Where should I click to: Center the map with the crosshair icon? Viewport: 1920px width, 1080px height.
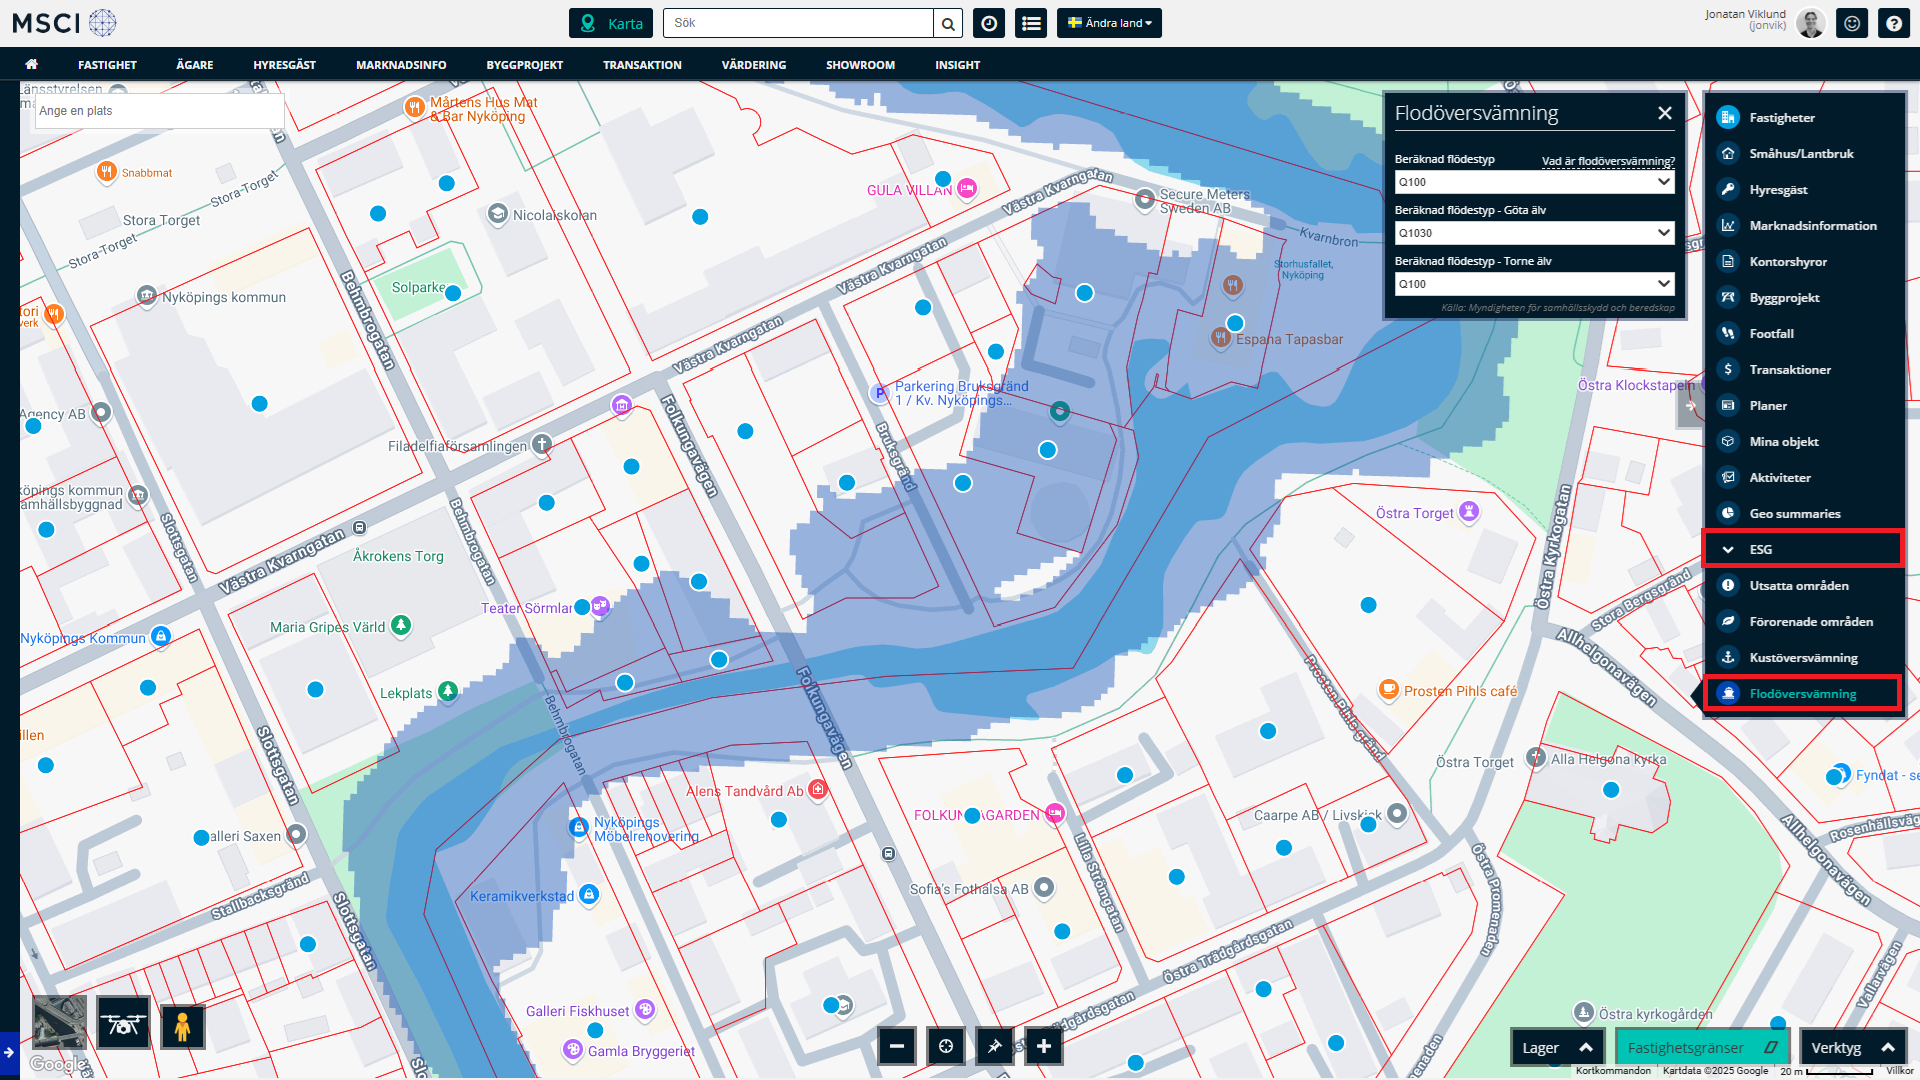[x=946, y=1047]
